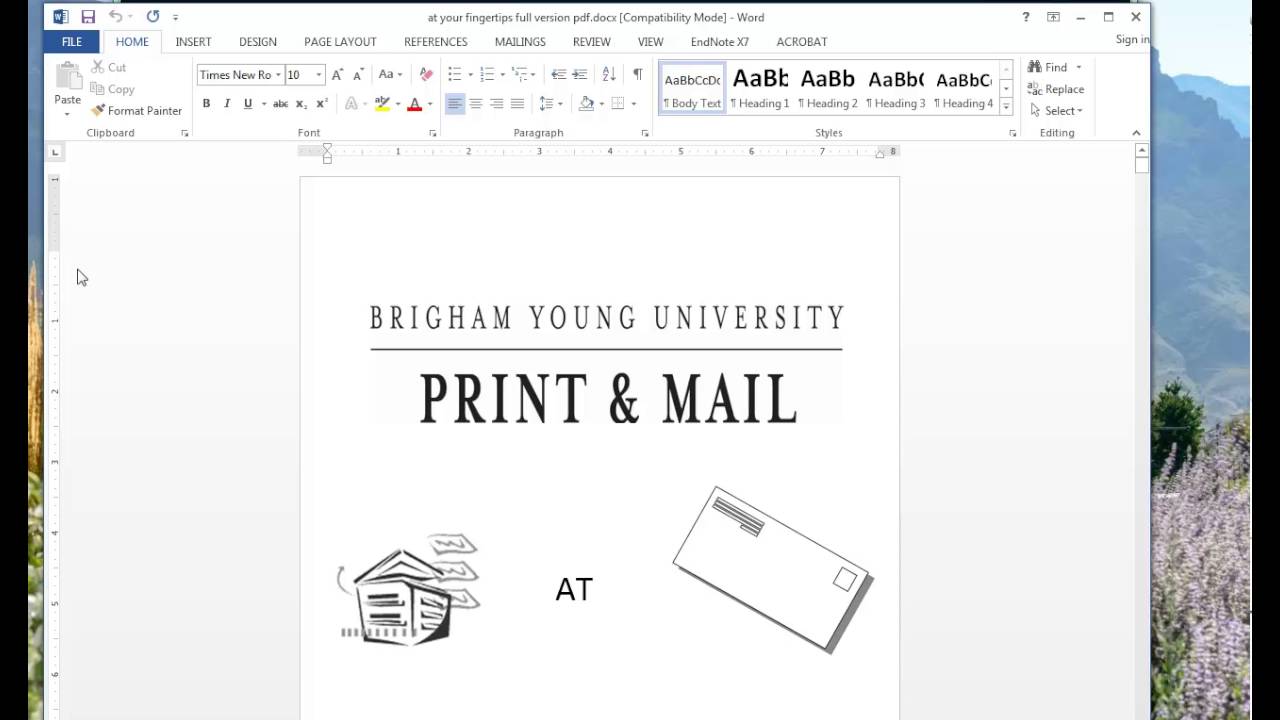The height and width of the screenshot is (720, 1280).
Task: Click the Multilevel List icon
Action: click(519, 75)
